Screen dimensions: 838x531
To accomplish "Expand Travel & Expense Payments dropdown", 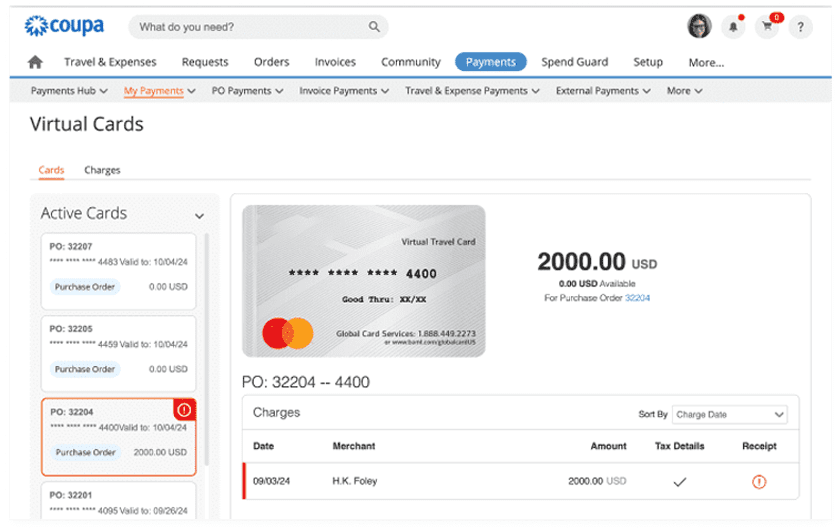I will 472,91.
